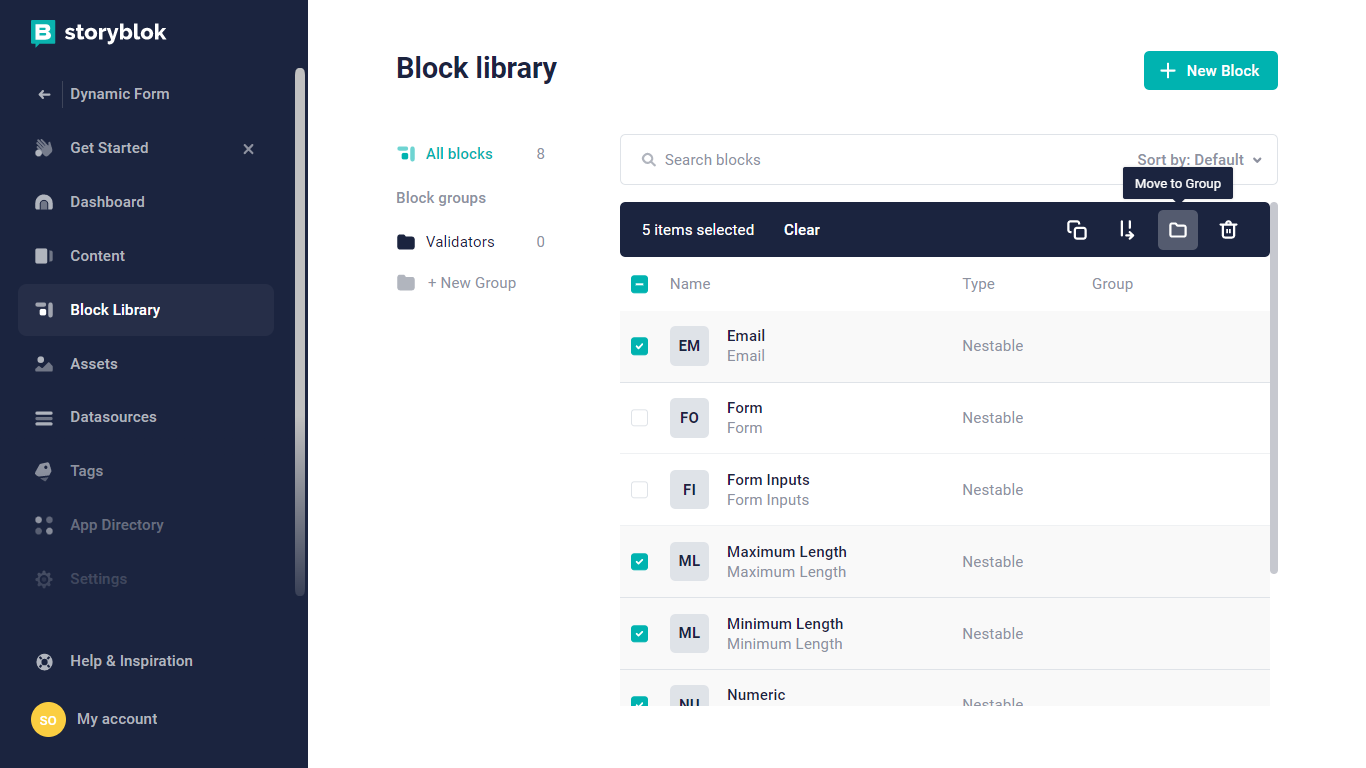This screenshot has height=768, width=1366.
Task: Click the EM block thumbnail
Action: [689, 346]
